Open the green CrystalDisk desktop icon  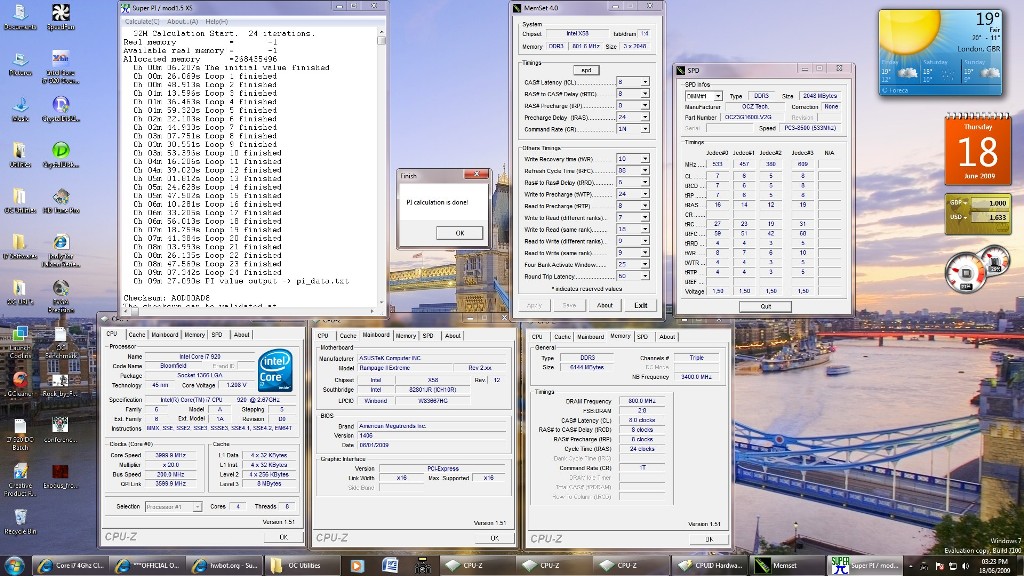click(x=61, y=154)
